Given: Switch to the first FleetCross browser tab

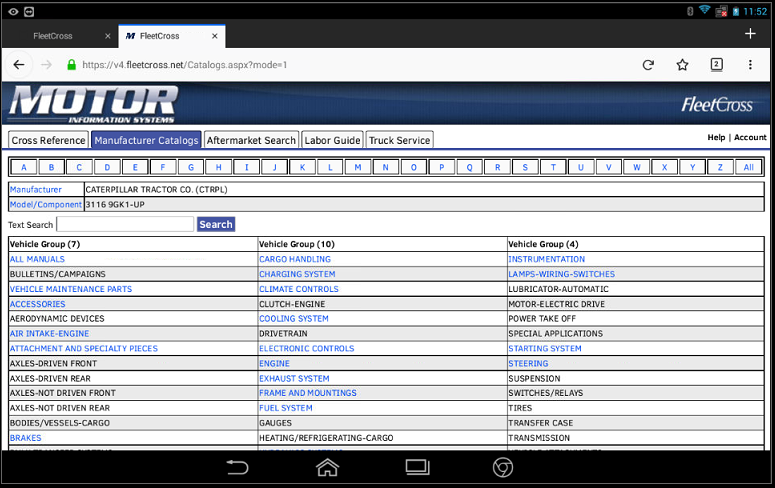Looking at the screenshot, I should click(53, 36).
